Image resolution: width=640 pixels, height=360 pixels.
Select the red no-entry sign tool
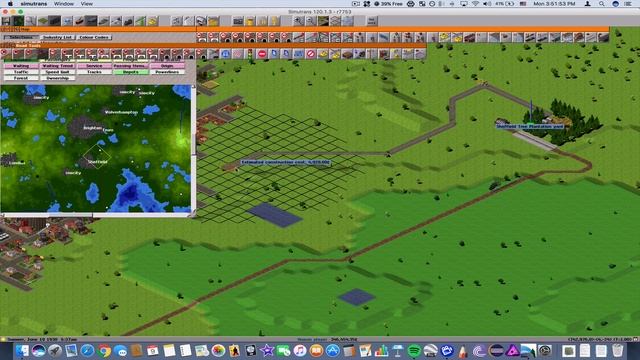point(262,54)
